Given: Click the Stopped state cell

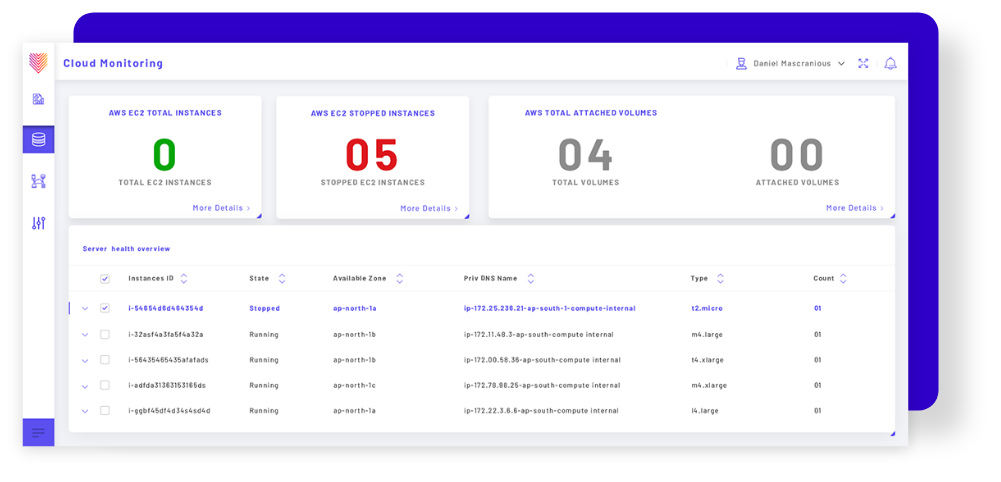Looking at the screenshot, I should (264, 308).
